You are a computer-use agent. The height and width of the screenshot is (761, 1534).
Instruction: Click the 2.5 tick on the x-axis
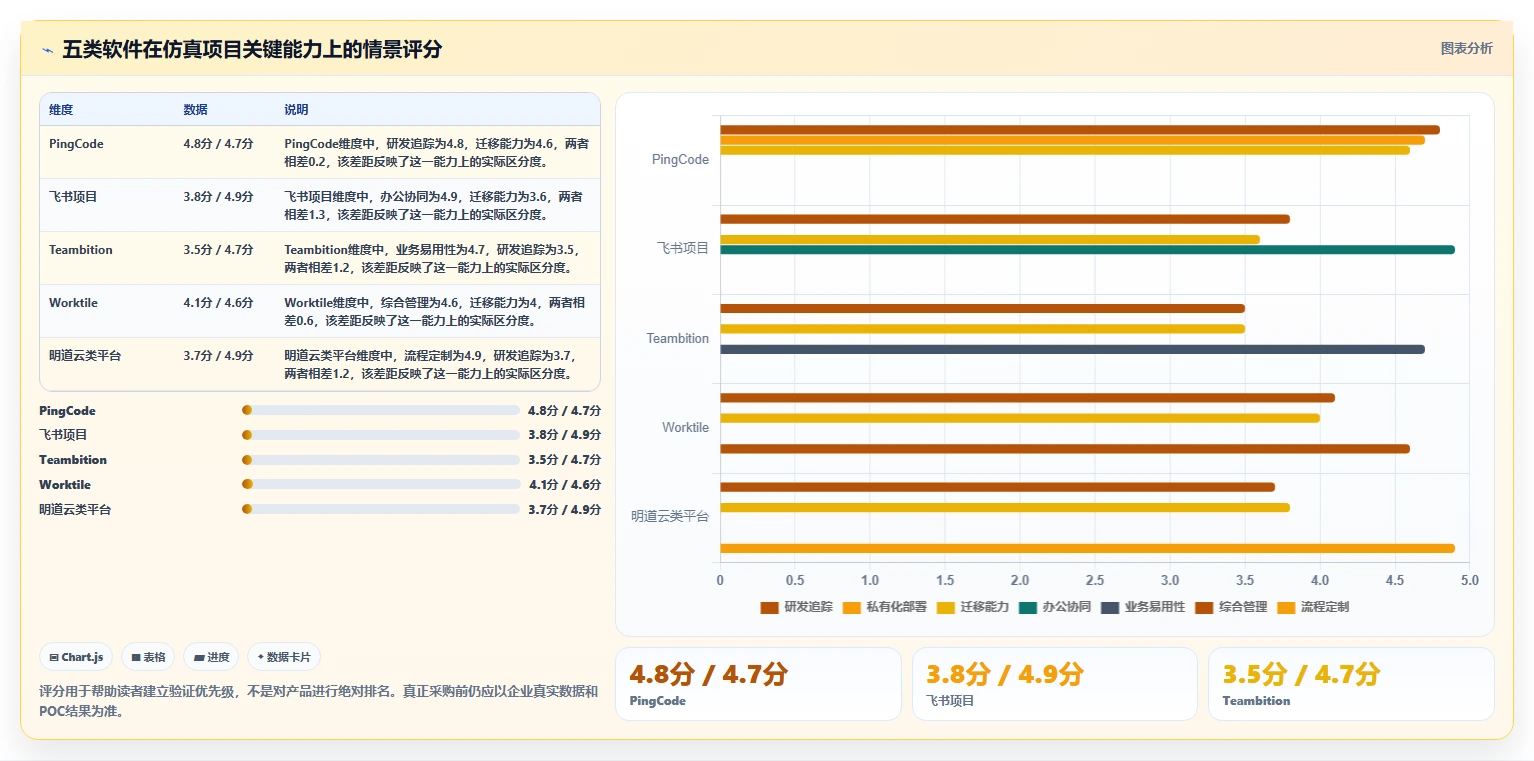tap(1095, 580)
